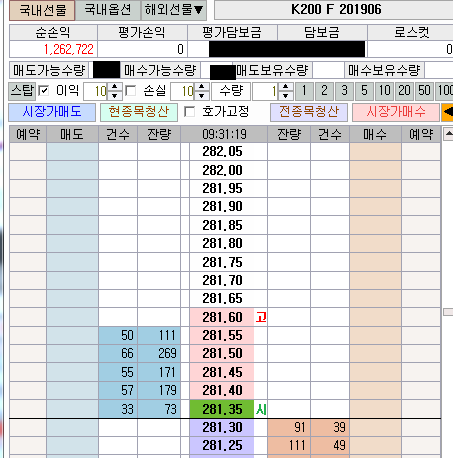Increase the 수량 quantity with the up arrow

point(285,87)
